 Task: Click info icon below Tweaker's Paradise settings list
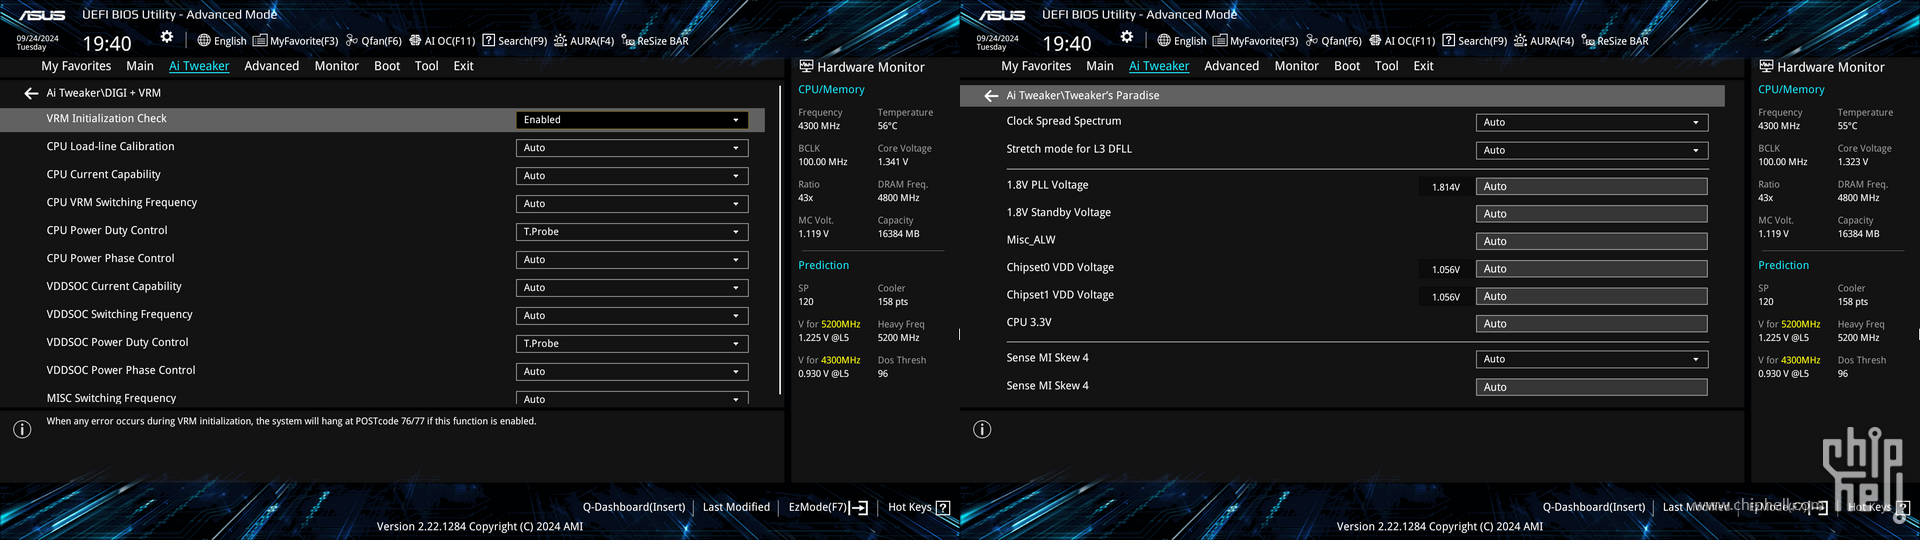click(x=982, y=429)
